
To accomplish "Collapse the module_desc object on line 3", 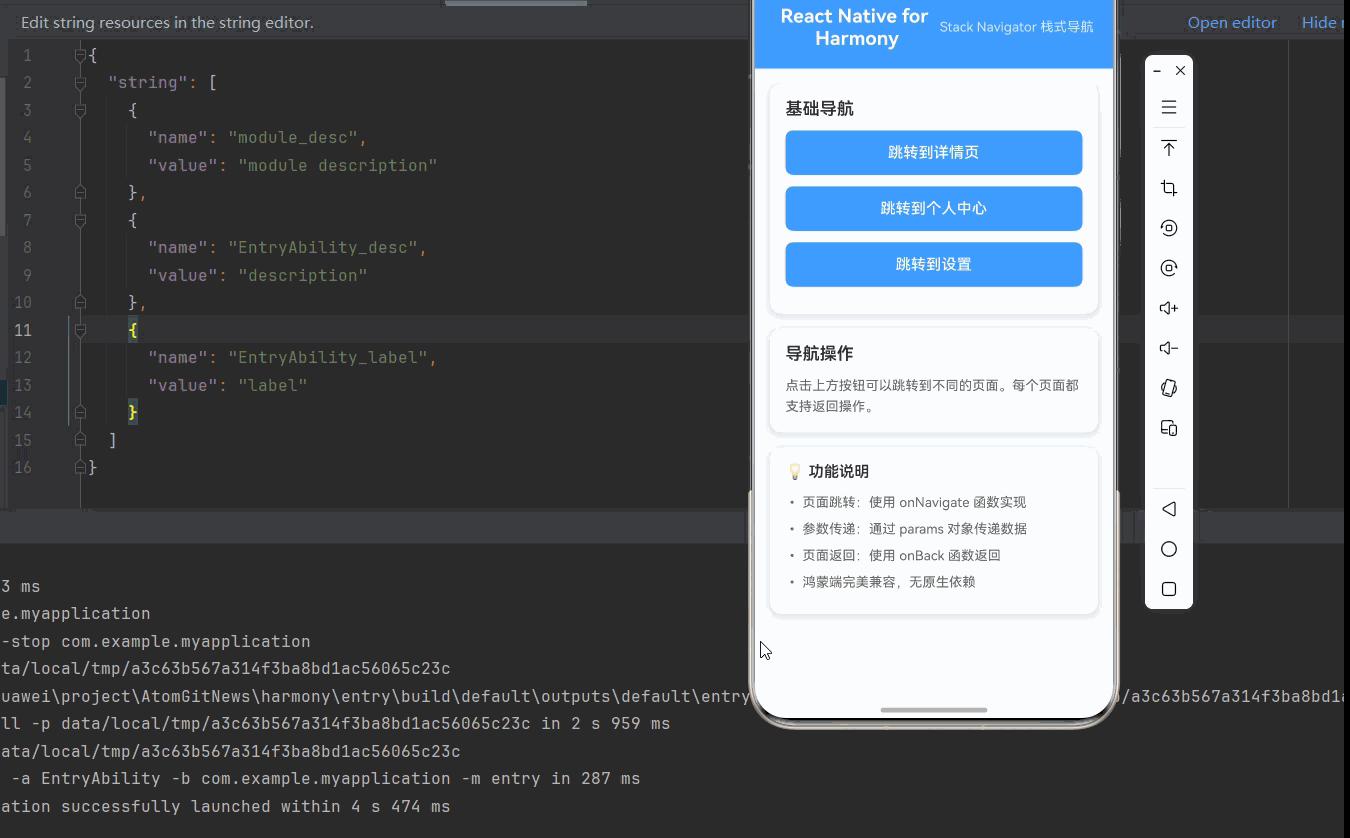I will coord(80,110).
